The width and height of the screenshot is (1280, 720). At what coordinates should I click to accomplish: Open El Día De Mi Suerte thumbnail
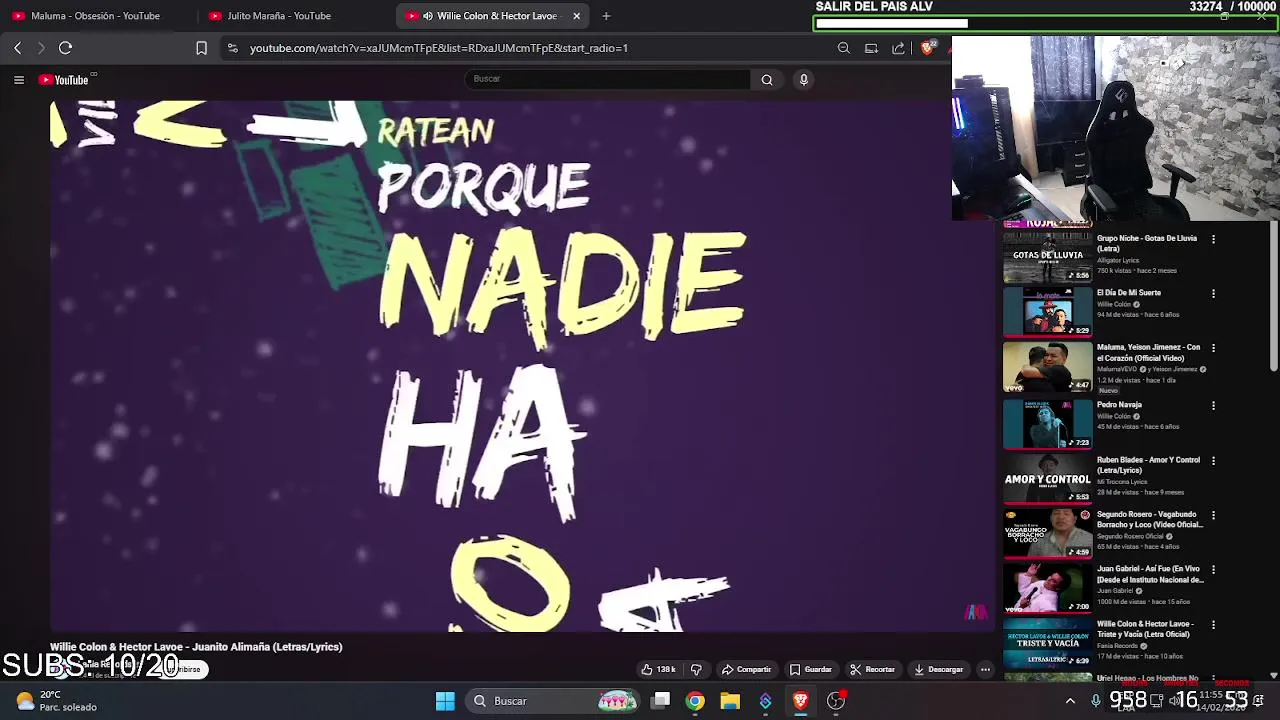click(x=1047, y=311)
